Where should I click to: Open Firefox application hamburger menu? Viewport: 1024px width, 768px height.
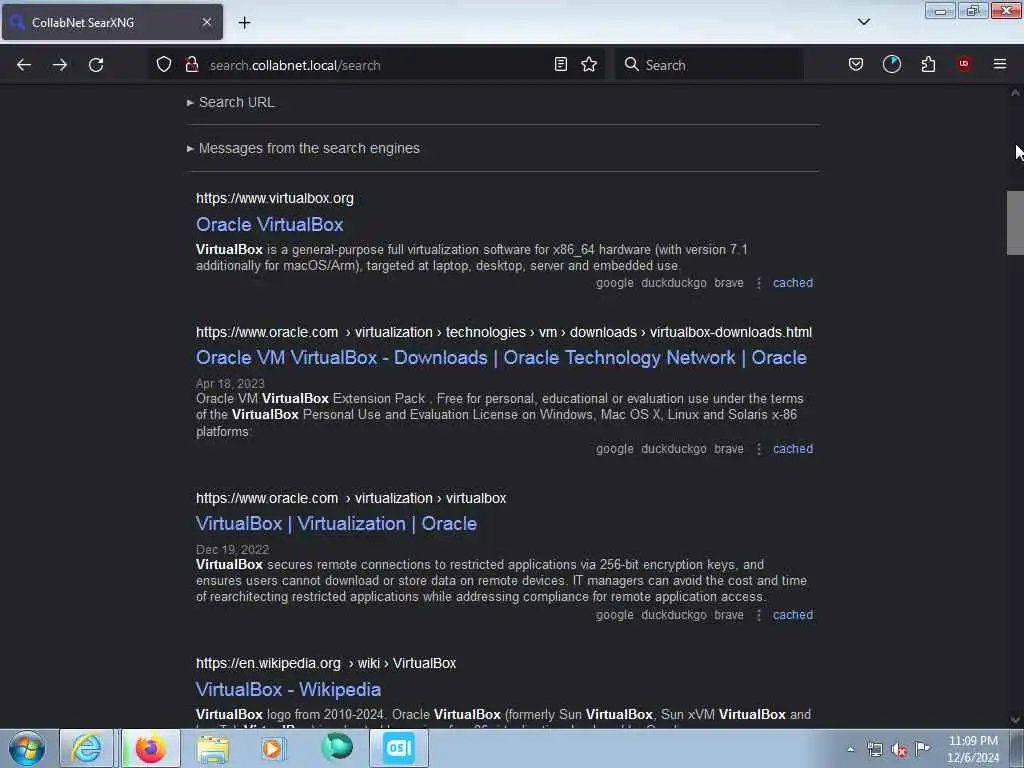coord(1000,64)
